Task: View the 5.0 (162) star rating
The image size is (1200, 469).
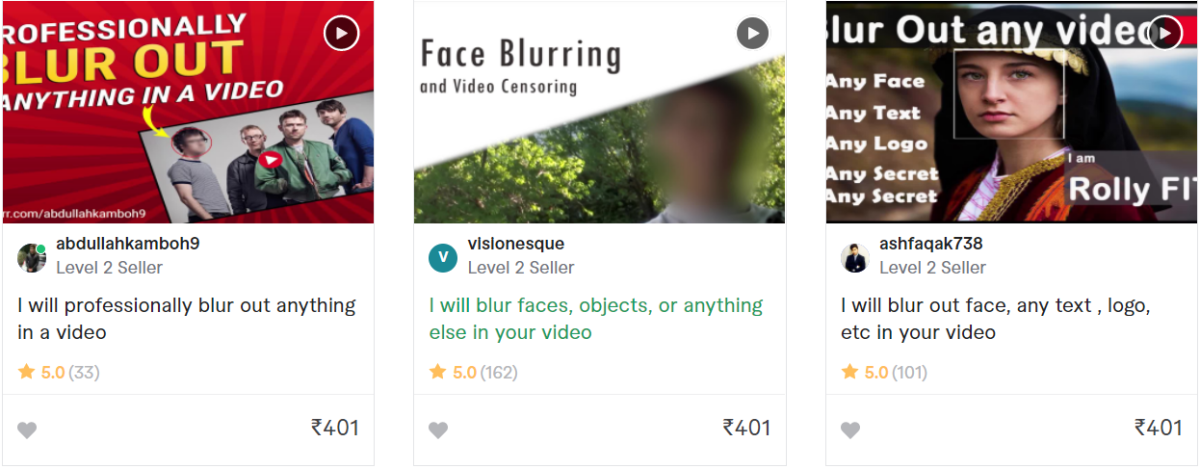Action: [x=473, y=373]
